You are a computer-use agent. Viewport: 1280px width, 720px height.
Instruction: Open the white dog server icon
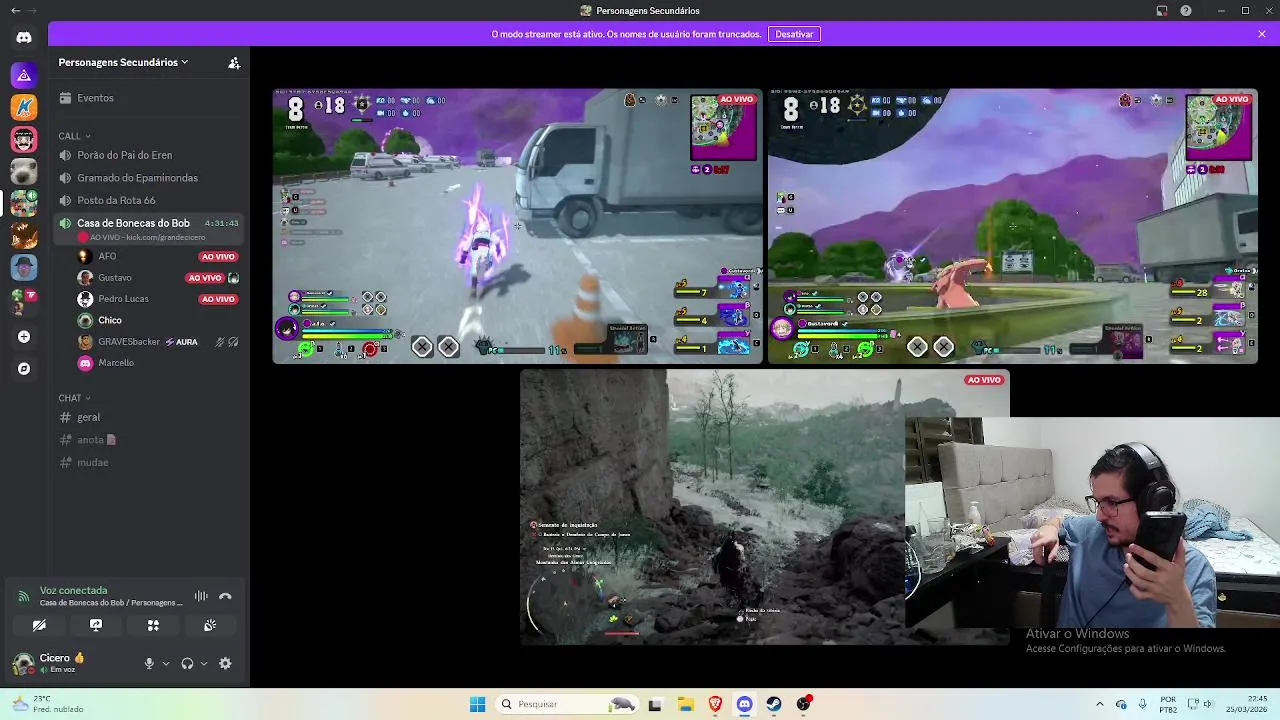click(24, 171)
